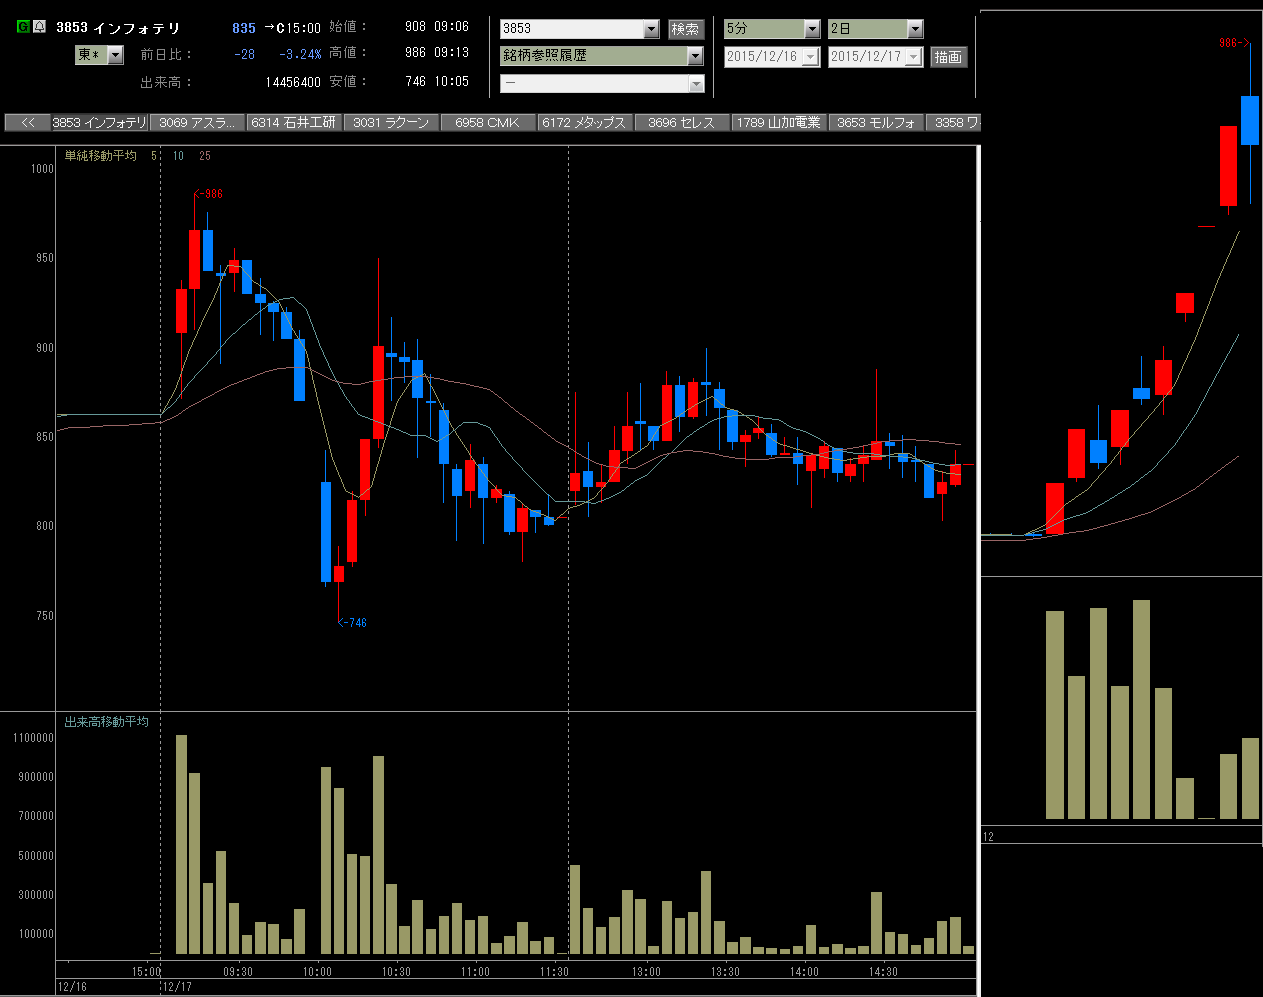Switch to the 6314 石井工研 tab
The width and height of the screenshot is (1263, 997).
pyautogui.click(x=295, y=122)
